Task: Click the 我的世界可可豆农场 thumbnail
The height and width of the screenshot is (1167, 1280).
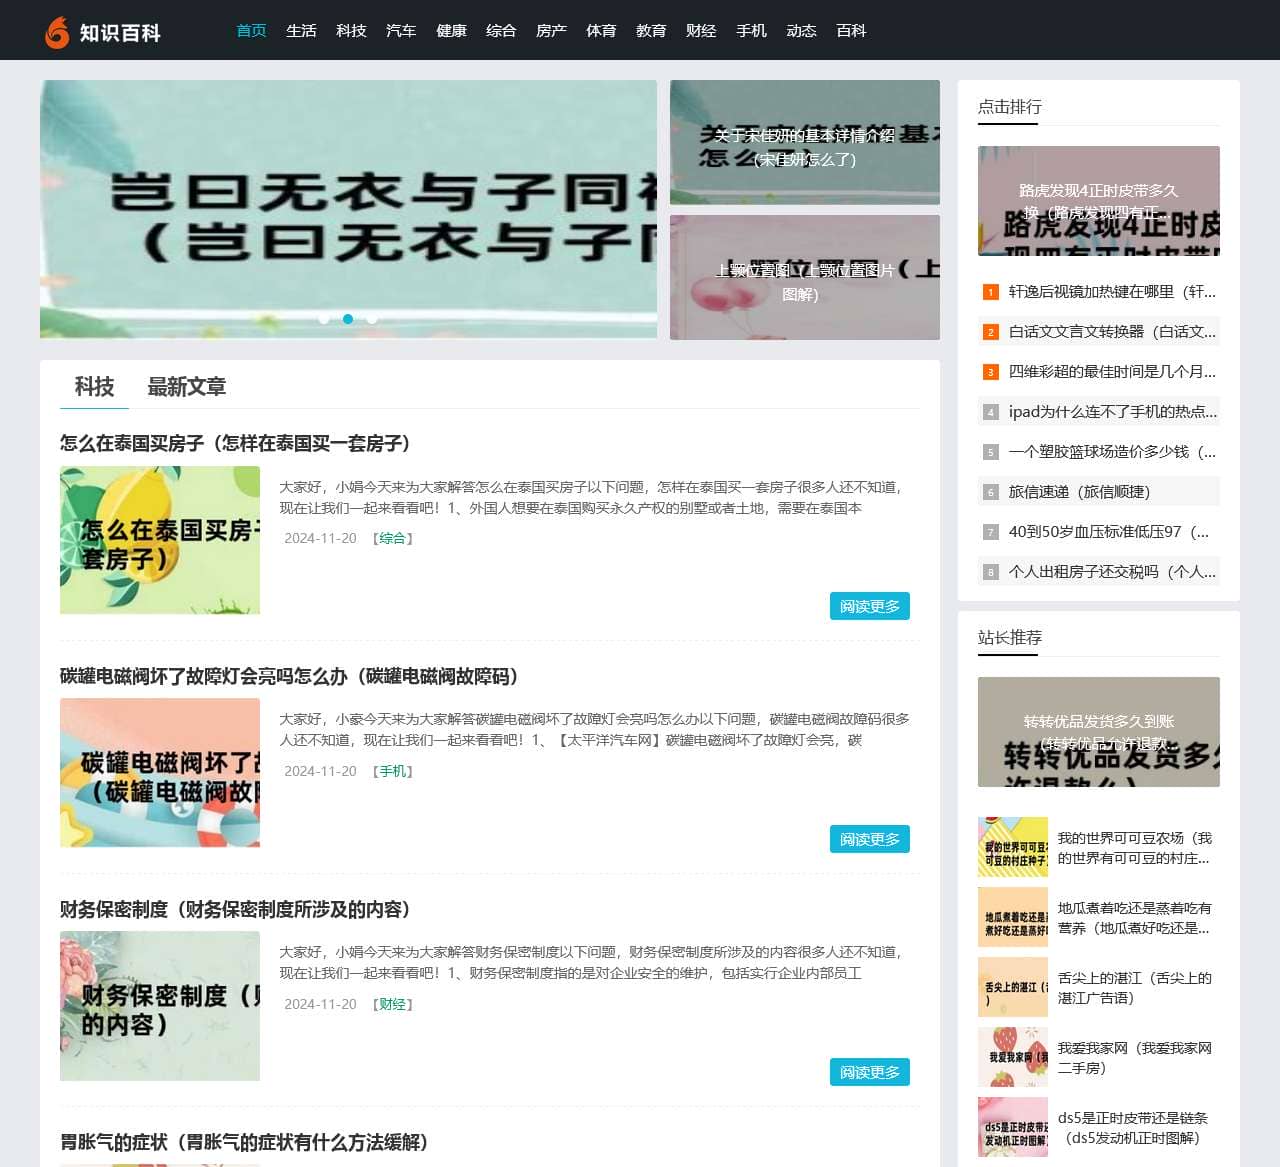Action: click(x=1013, y=848)
